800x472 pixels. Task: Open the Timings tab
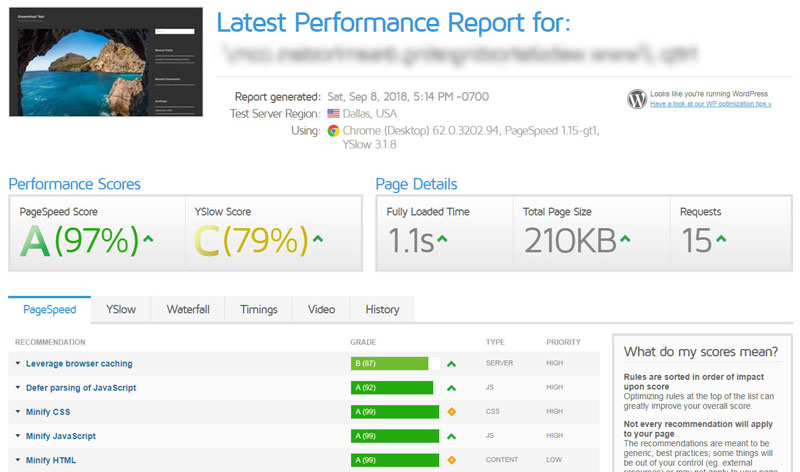coord(259,310)
